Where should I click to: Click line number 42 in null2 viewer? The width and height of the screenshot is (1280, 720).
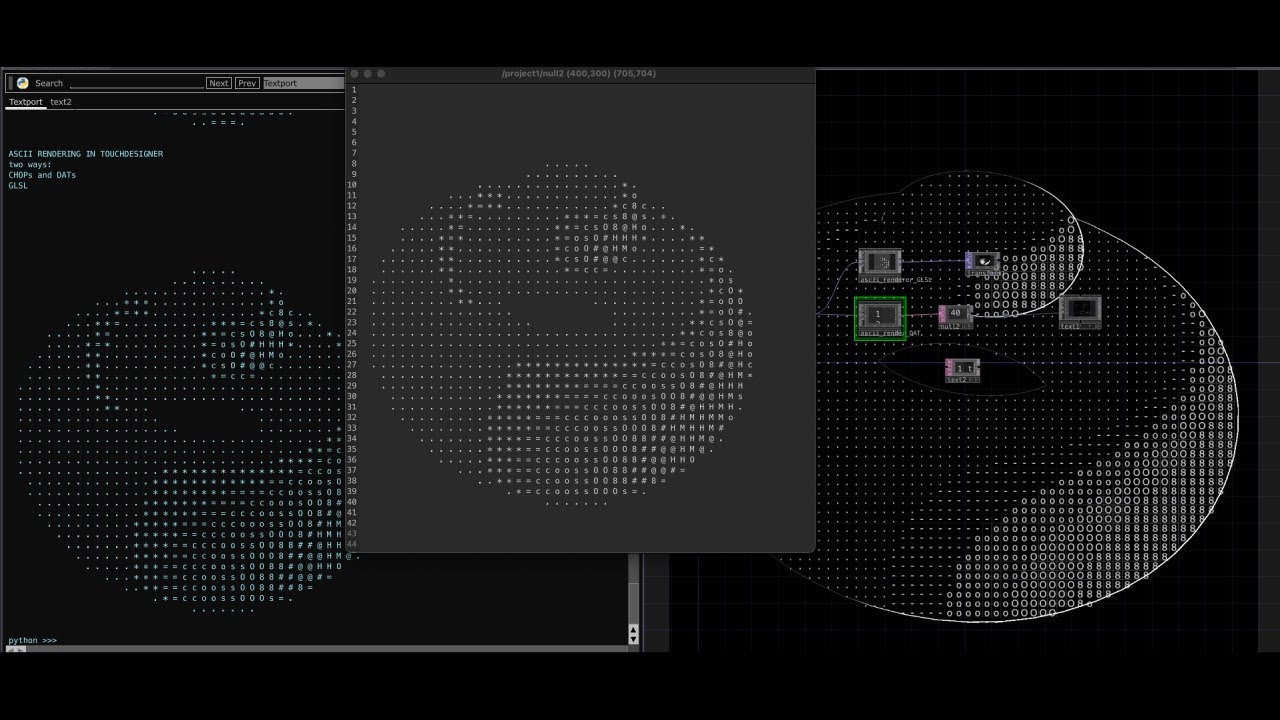coord(352,523)
